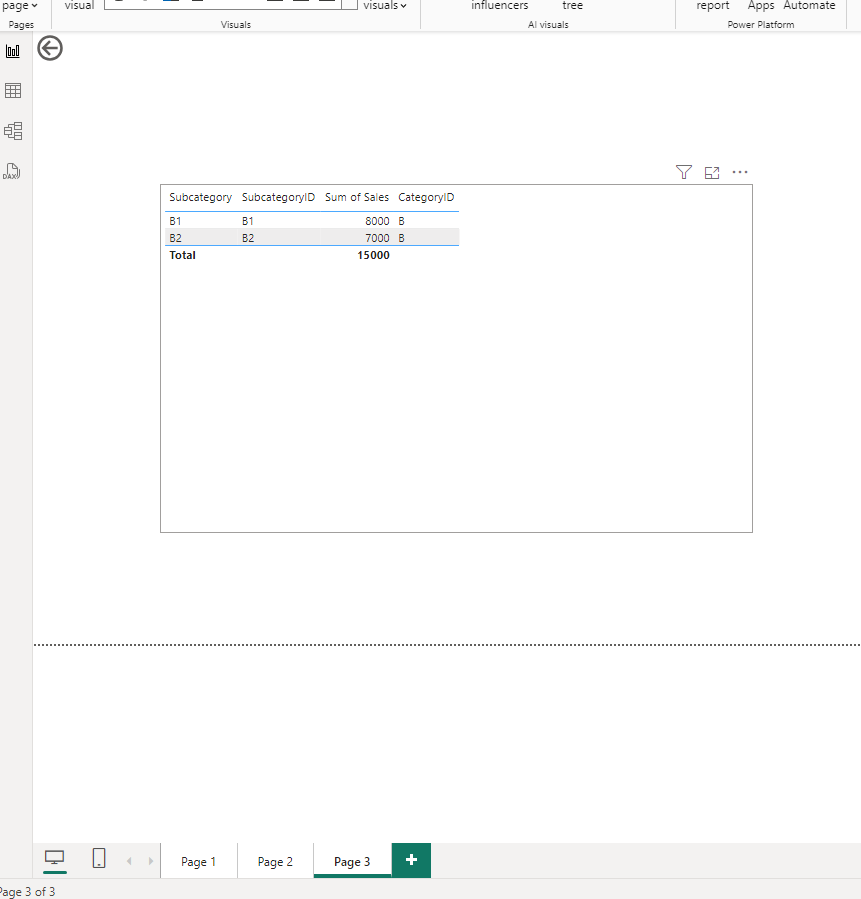Insert Power Automate visual
Screen dimensions: 861x899
coord(809,6)
